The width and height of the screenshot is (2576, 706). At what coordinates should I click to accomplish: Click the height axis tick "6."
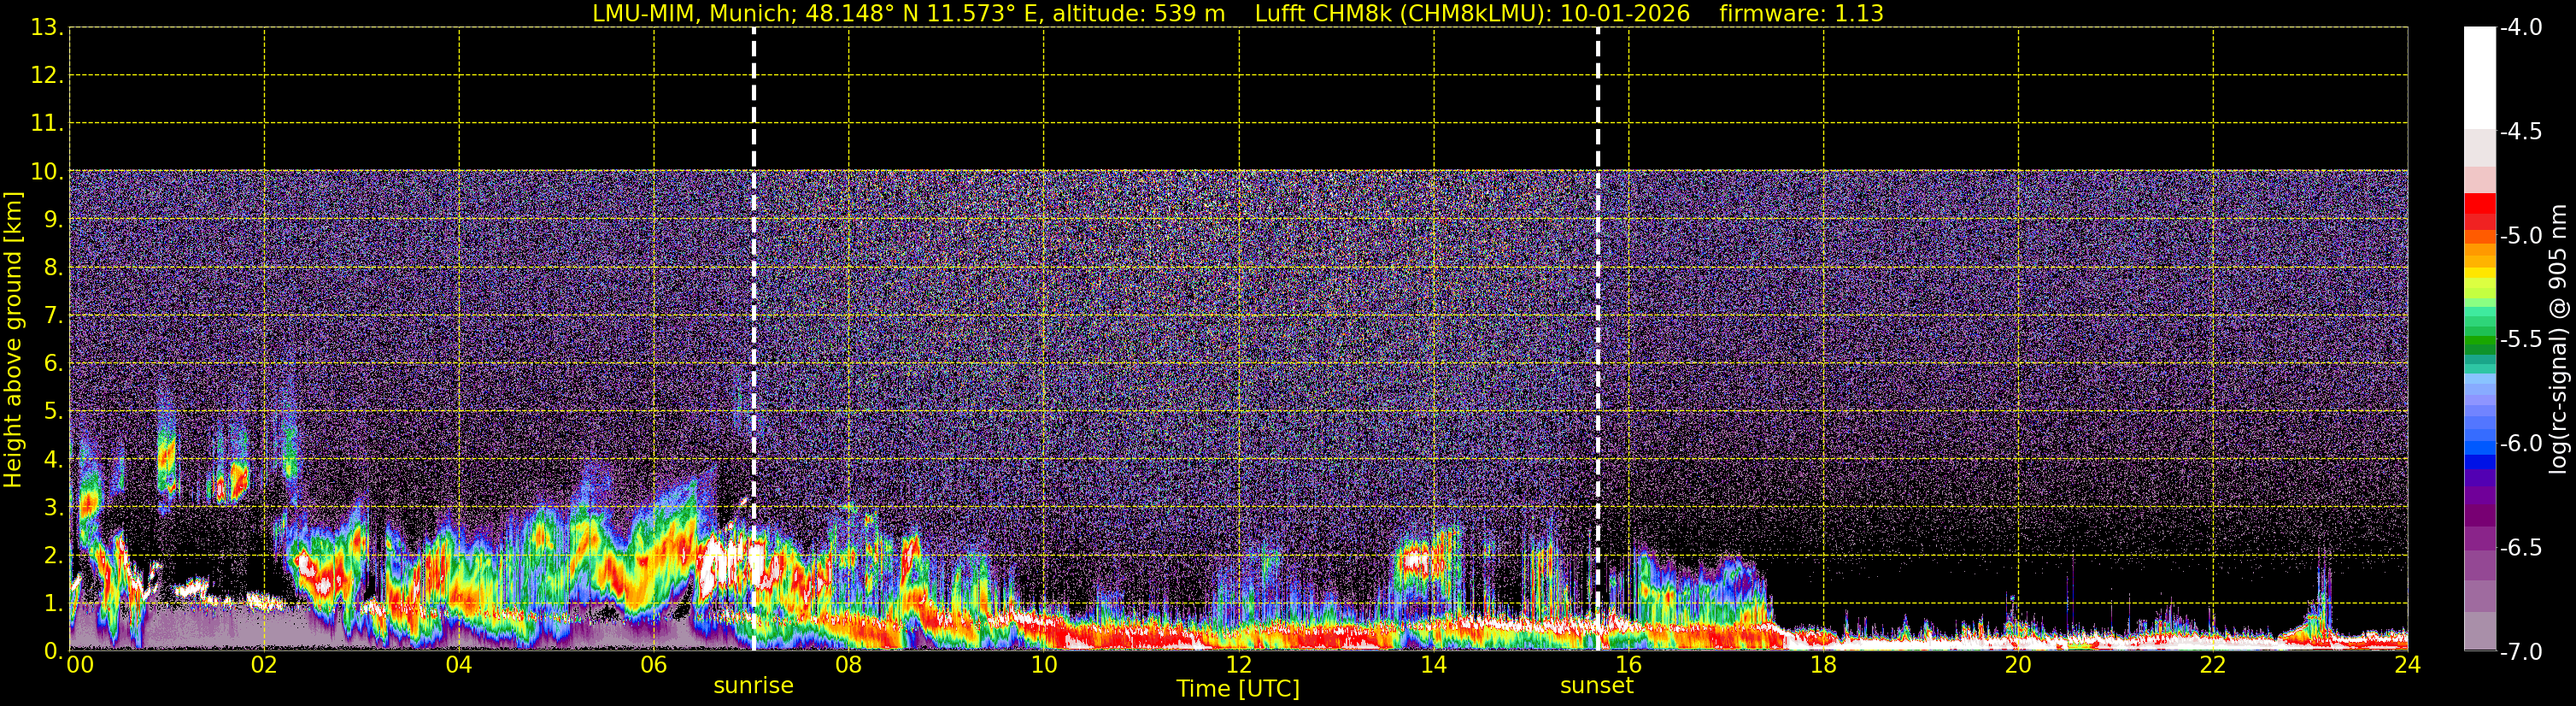coord(53,363)
